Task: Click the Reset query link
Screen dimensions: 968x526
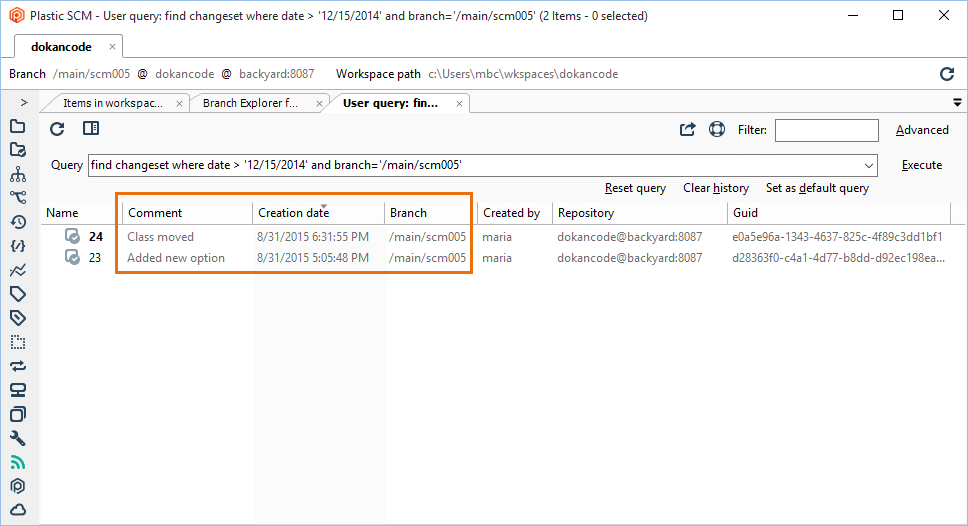Action: [x=635, y=188]
